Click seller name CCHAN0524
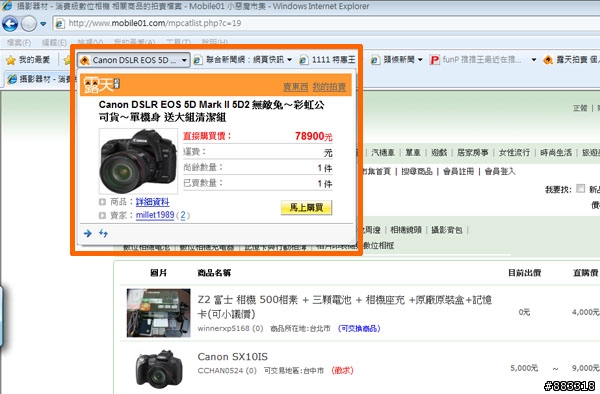Viewport: 600px width, 394px height. 220,370
